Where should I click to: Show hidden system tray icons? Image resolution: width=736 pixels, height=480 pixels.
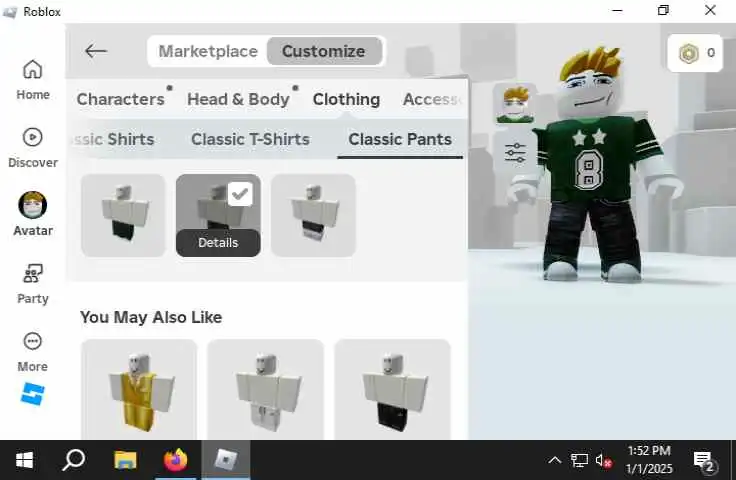tap(554, 460)
